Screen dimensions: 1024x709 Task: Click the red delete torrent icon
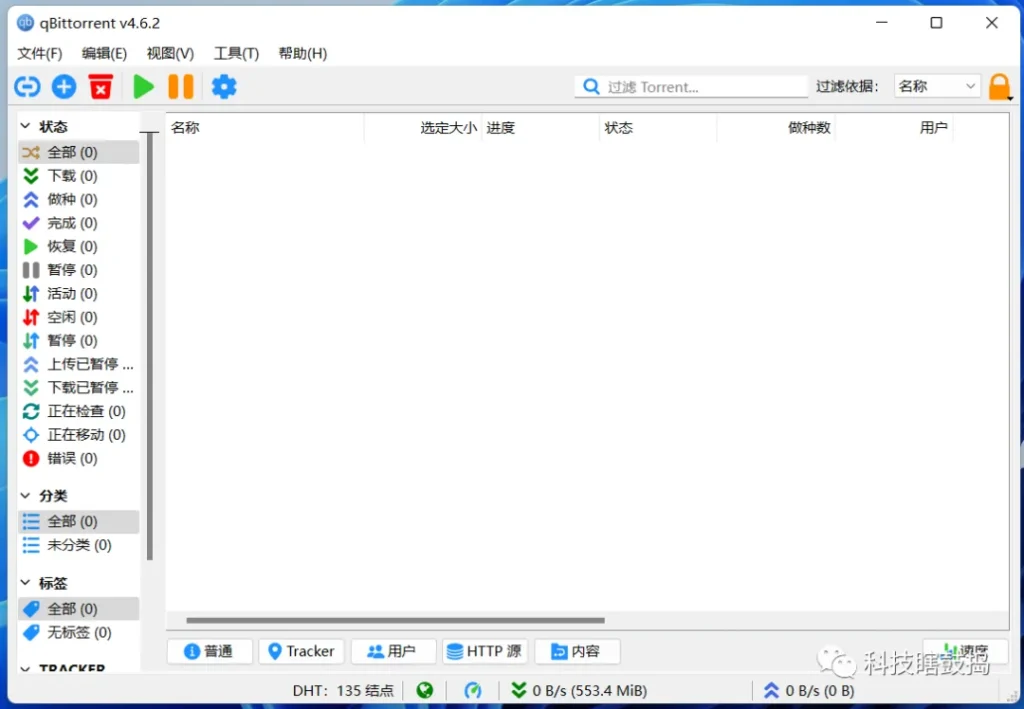(x=101, y=86)
